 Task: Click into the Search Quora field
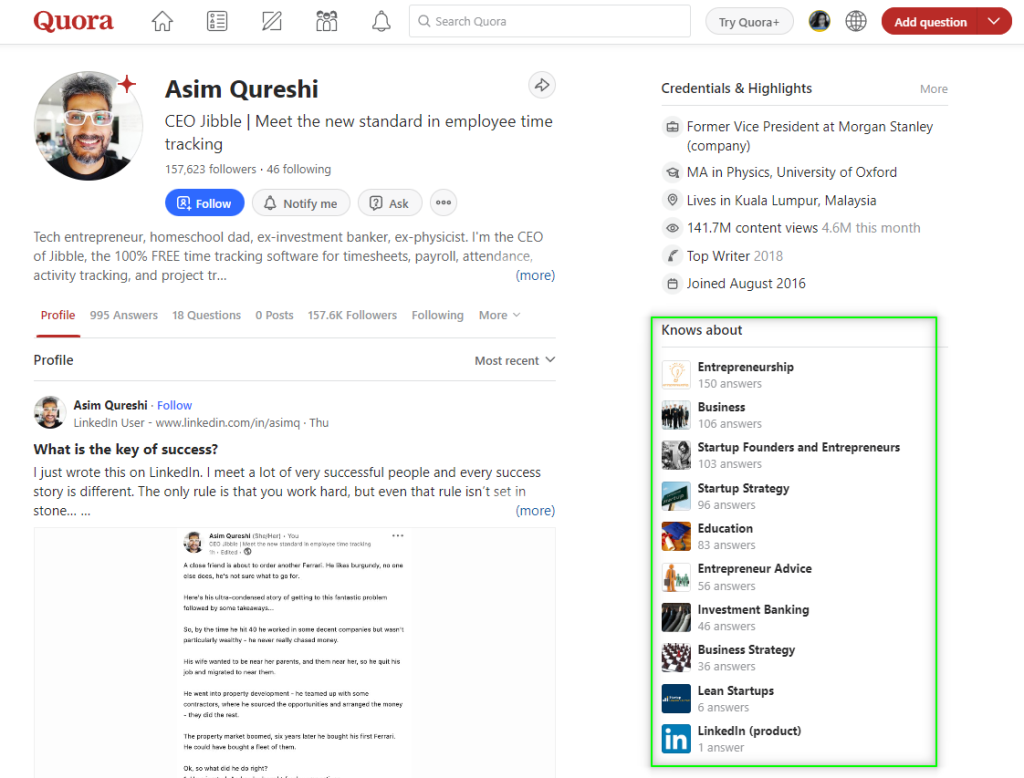[x=550, y=21]
